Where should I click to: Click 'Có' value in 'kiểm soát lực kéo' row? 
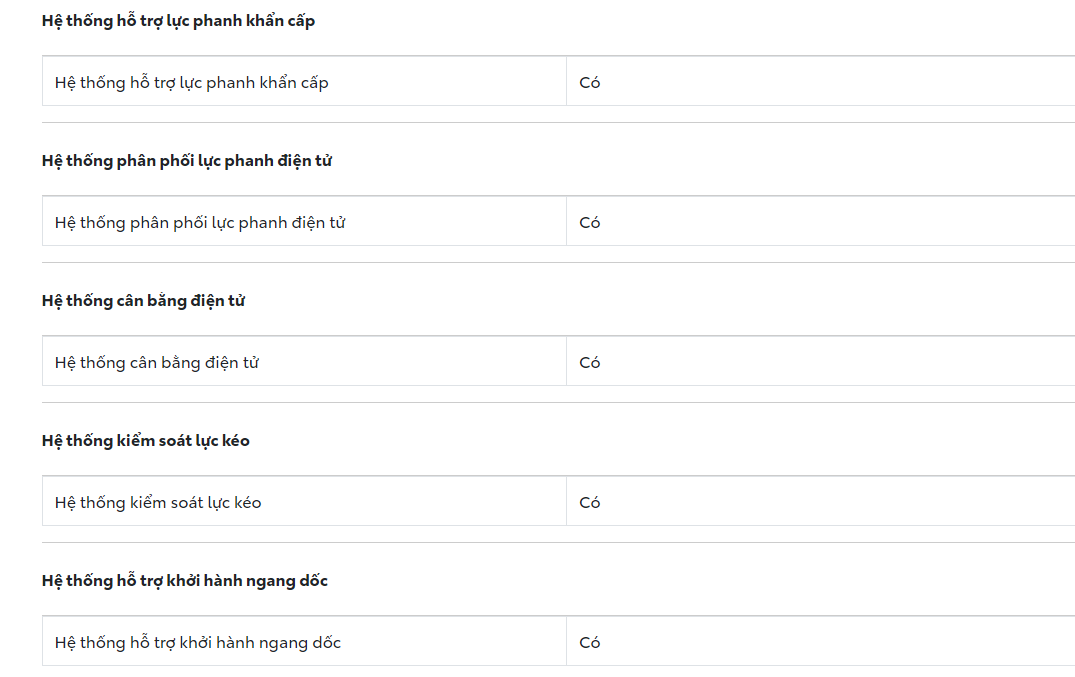(x=590, y=503)
